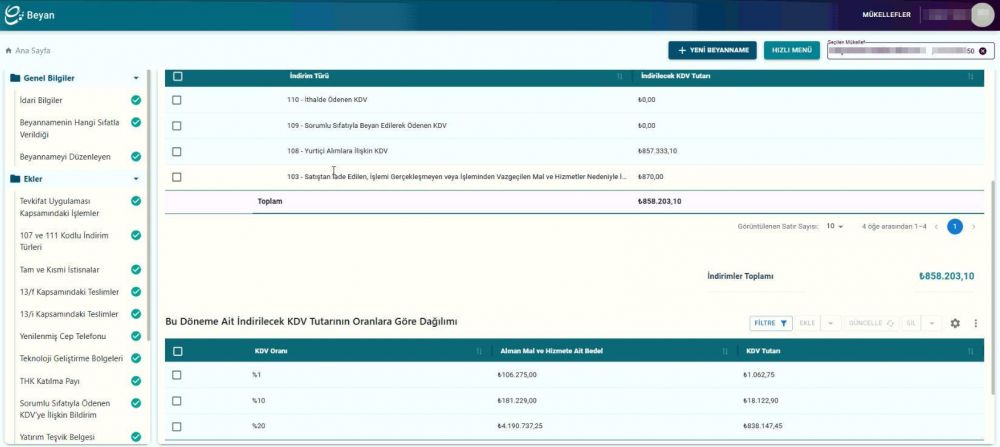1000x447 pixels.
Task: Select all rows in İndirim Türü table header
Action: coord(177,77)
